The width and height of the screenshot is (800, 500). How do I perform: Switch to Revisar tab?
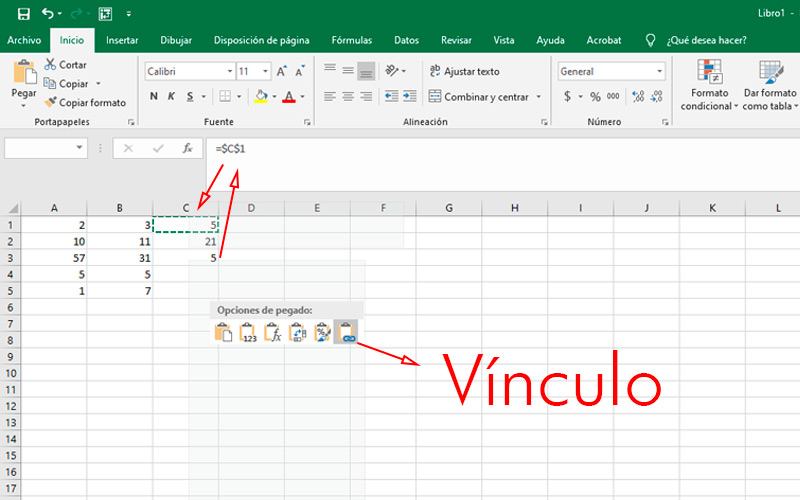point(456,40)
